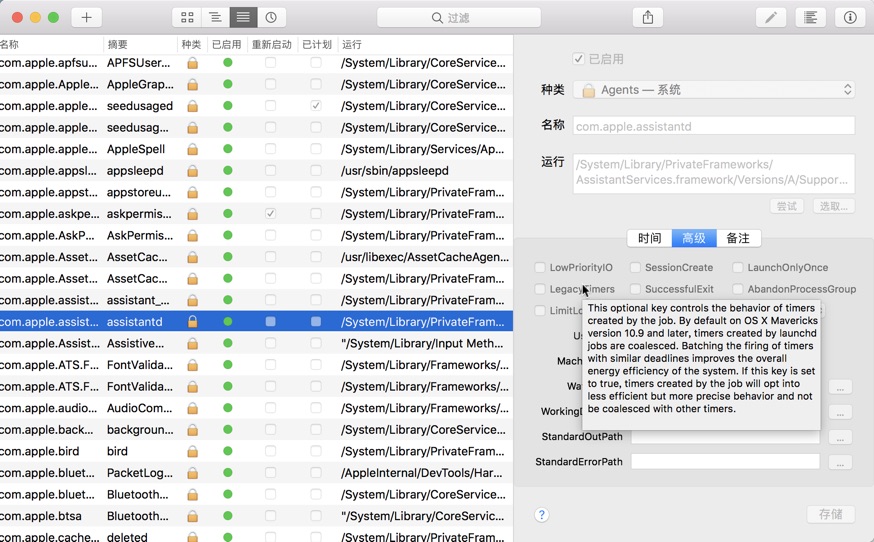Select the assistant_... row
Image resolution: width=874 pixels, height=542 pixels.
pos(256,300)
